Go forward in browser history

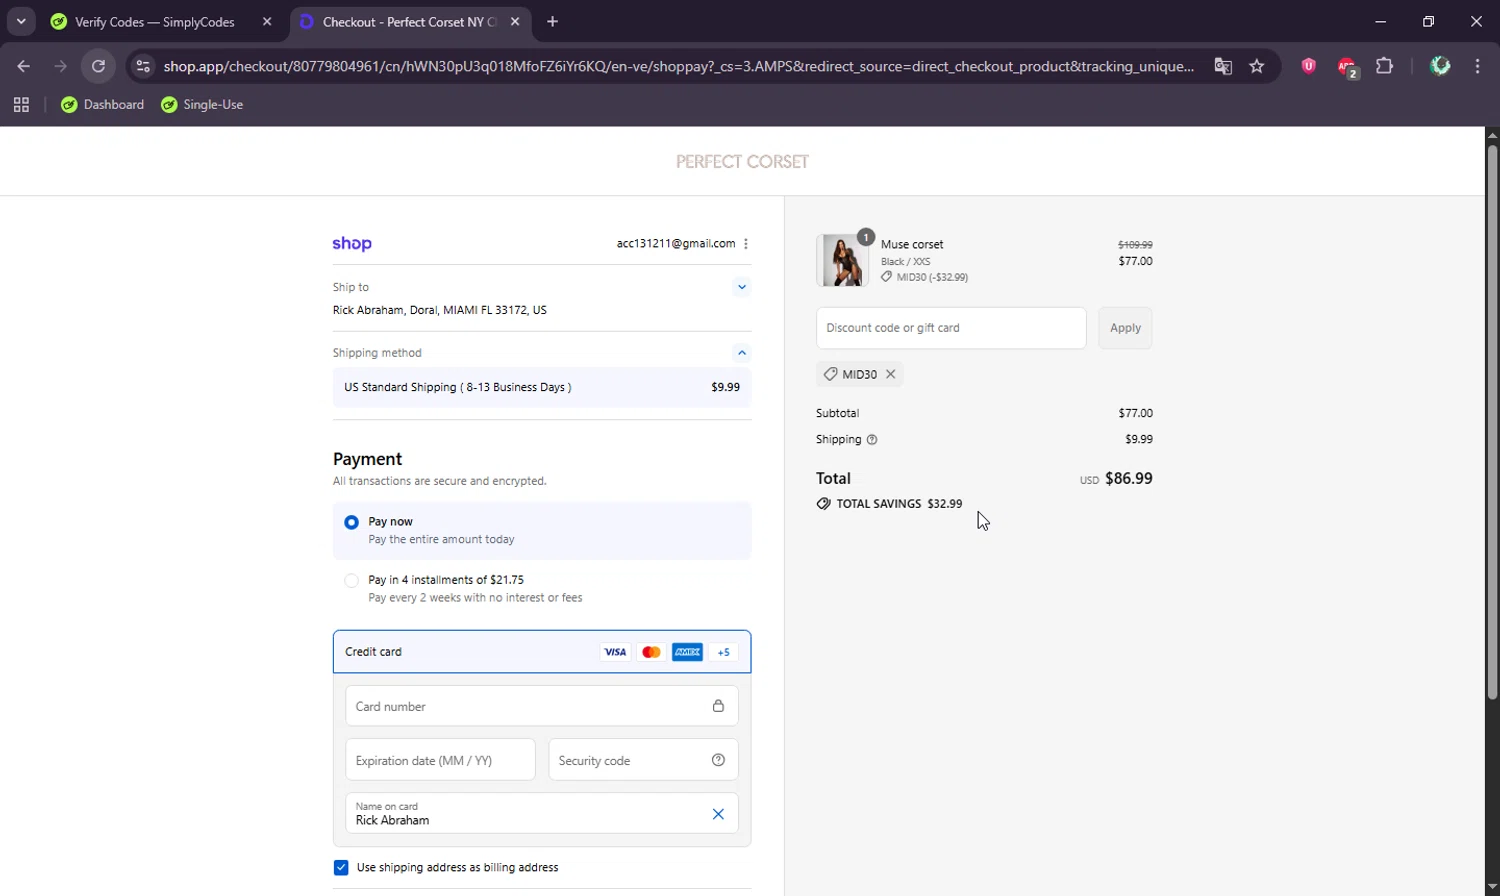point(61,66)
